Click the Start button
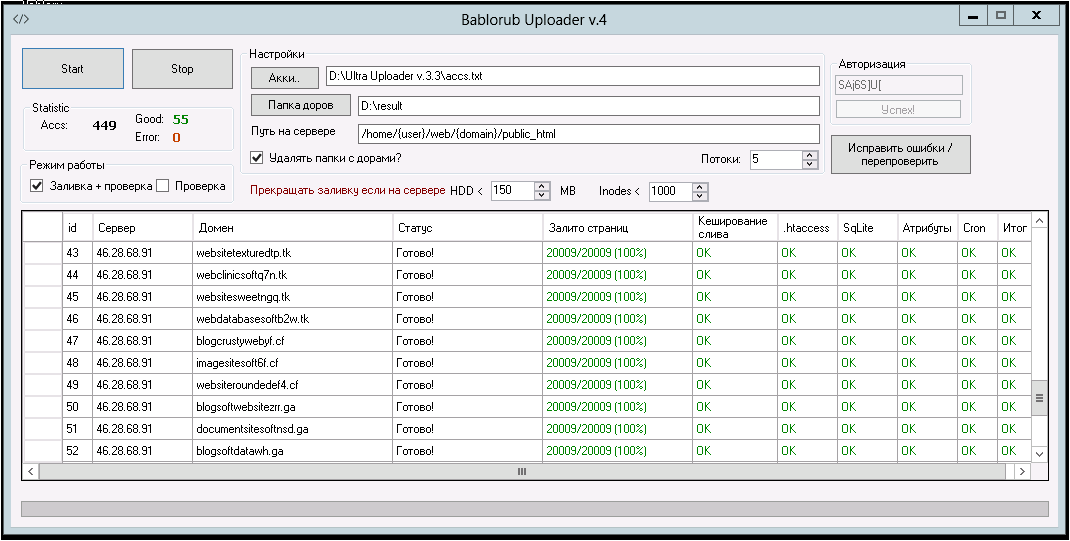The image size is (1070, 541). tap(73, 68)
